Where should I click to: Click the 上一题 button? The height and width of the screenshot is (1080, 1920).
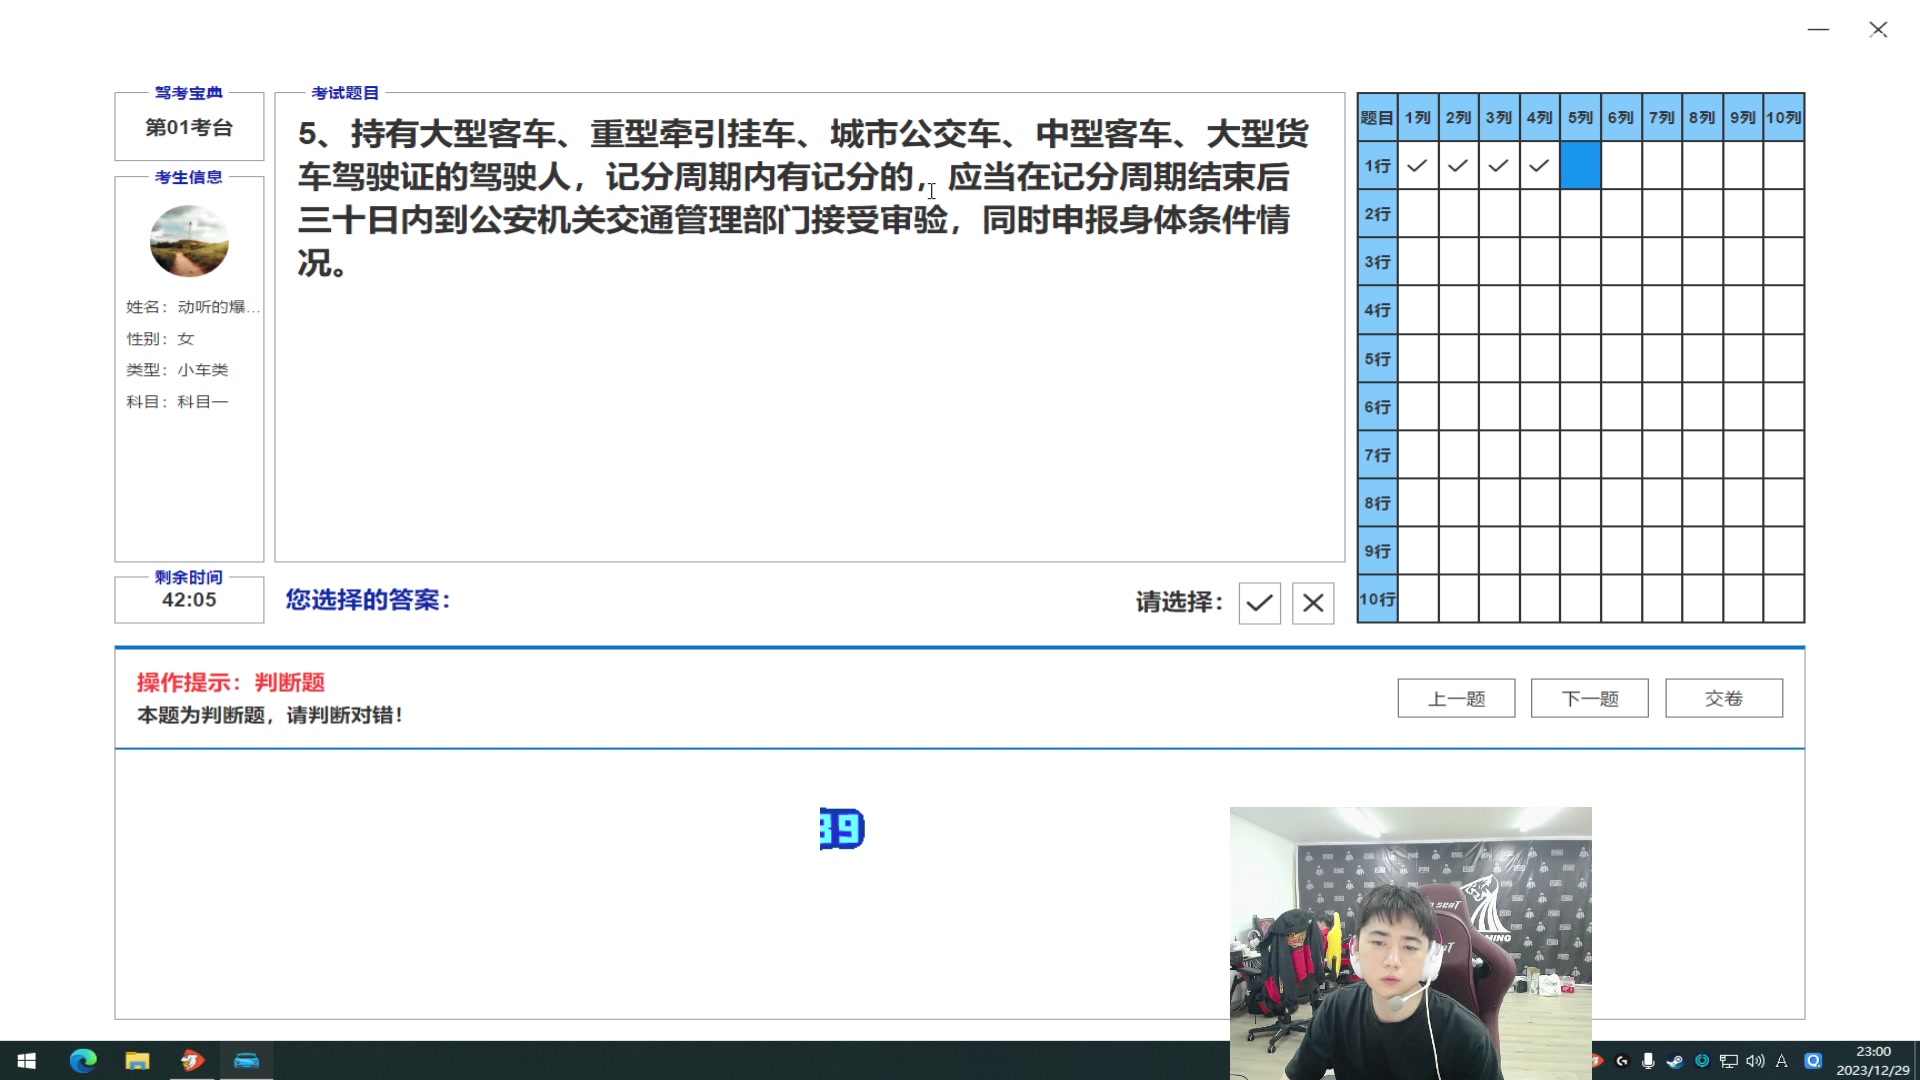tap(1456, 697)
